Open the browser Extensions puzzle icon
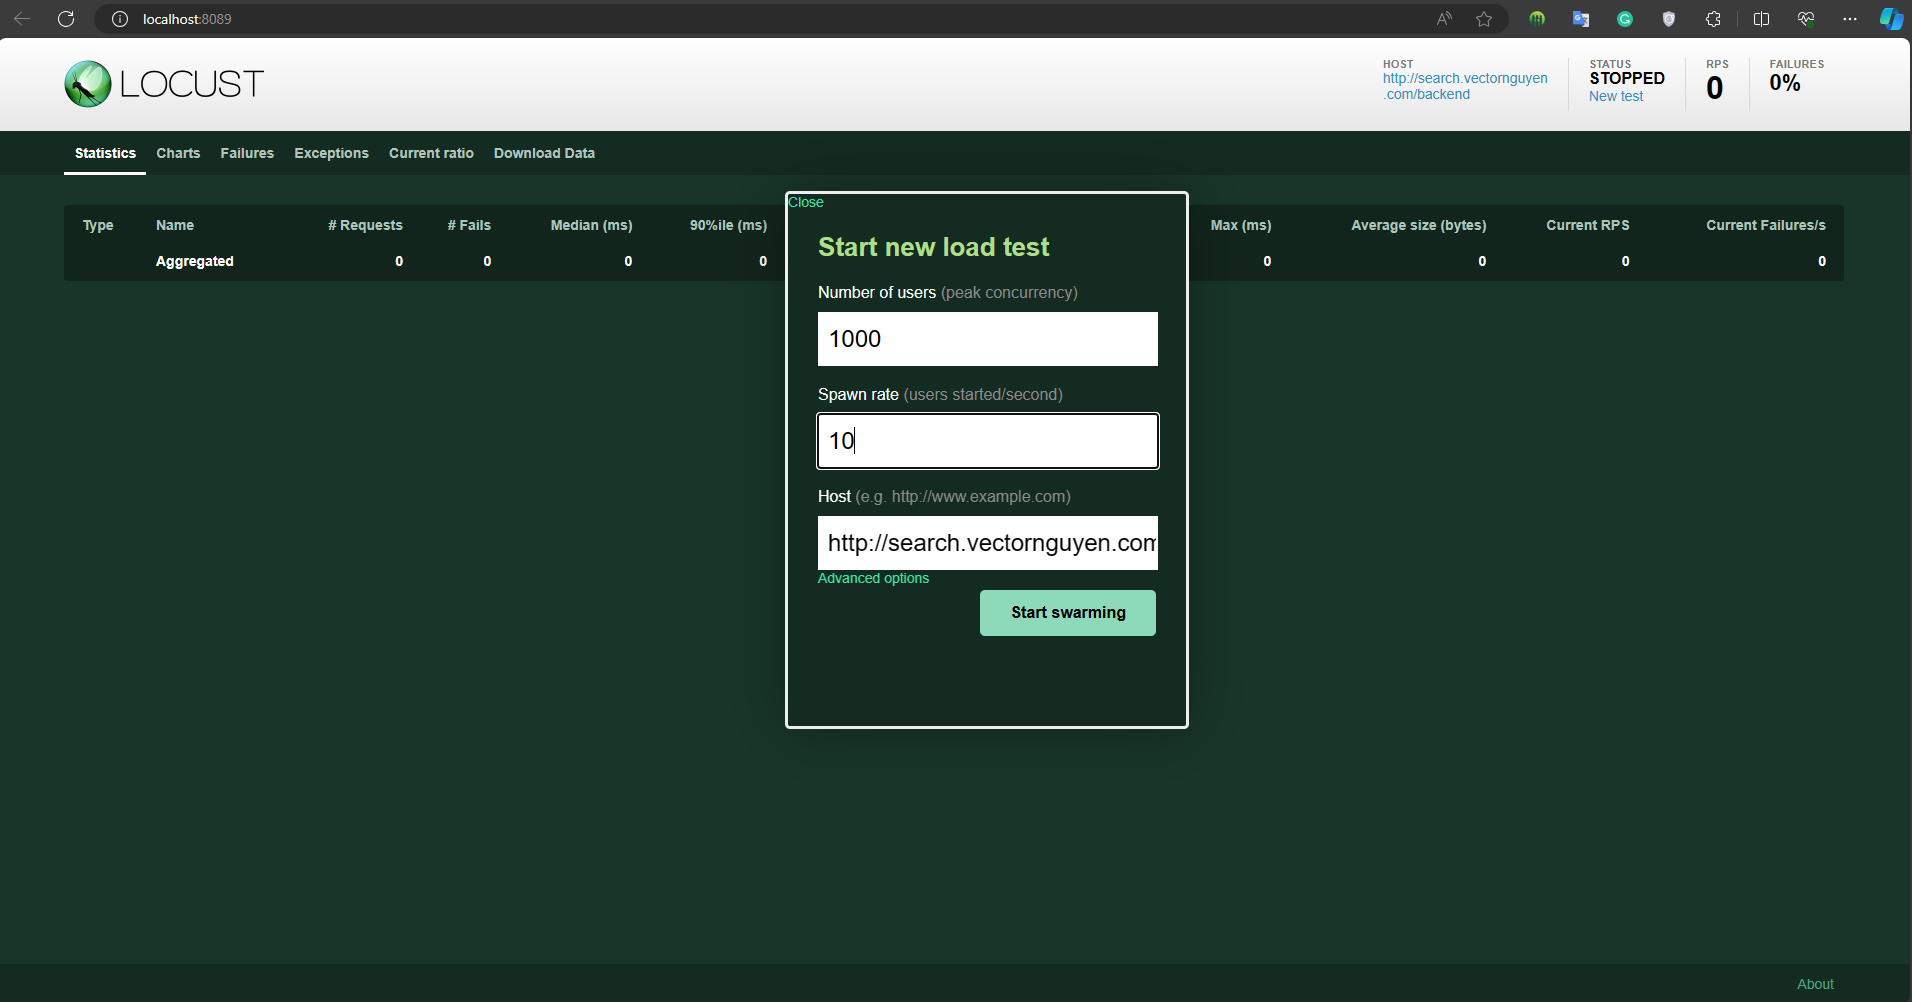Screen dimensions: 1912x1002 [1713, 19]
